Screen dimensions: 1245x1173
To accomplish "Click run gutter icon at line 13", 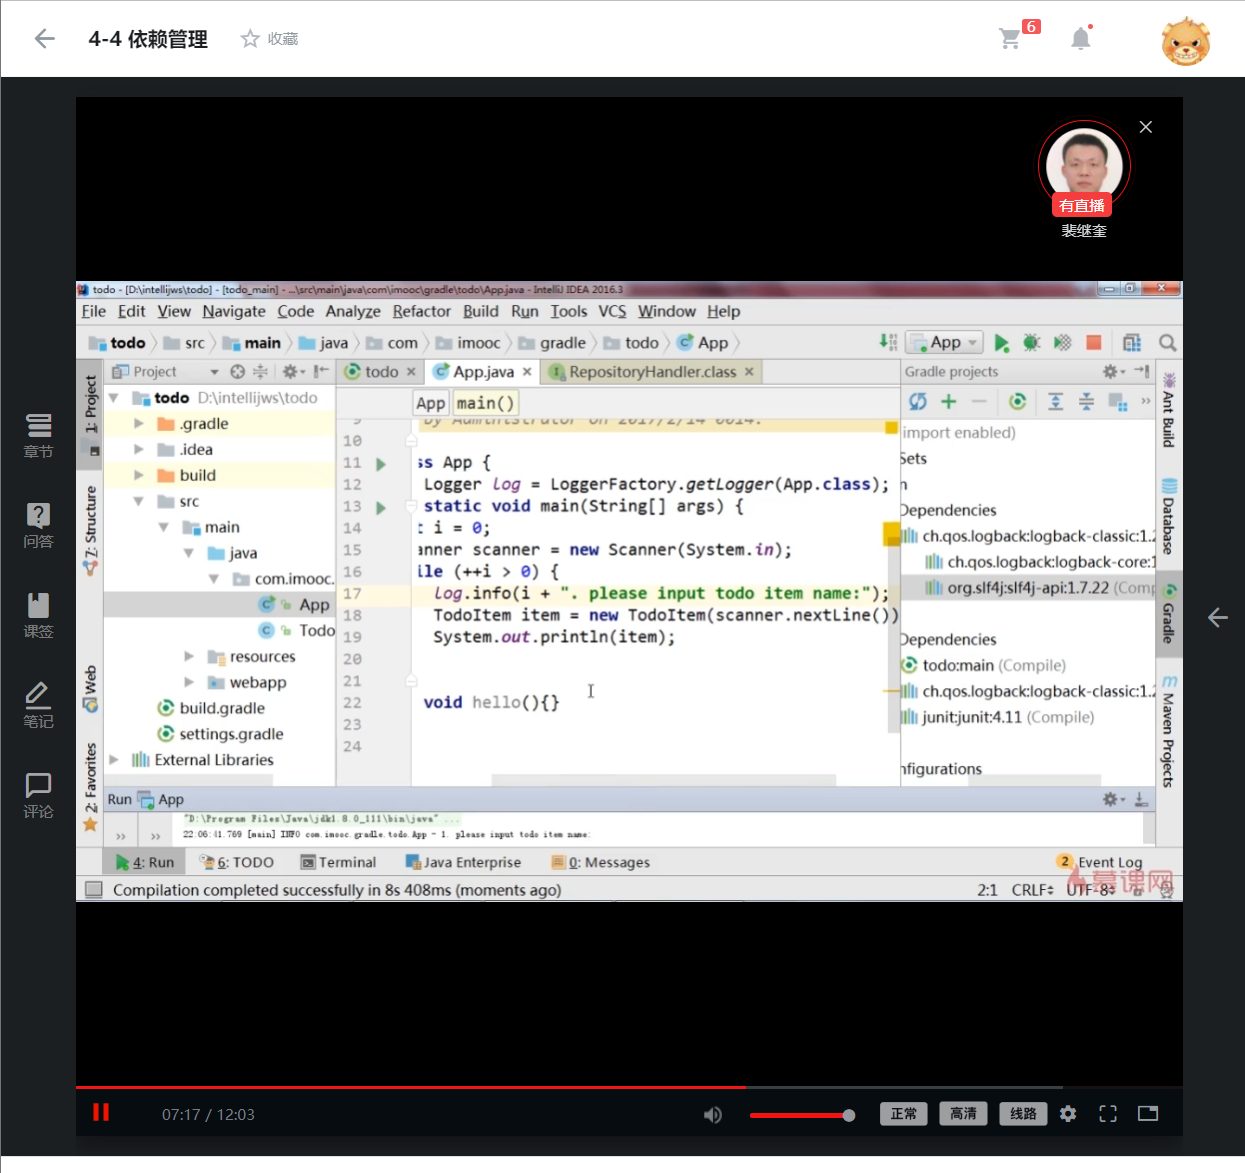I will pyautogui.click(x=381, y=508).
